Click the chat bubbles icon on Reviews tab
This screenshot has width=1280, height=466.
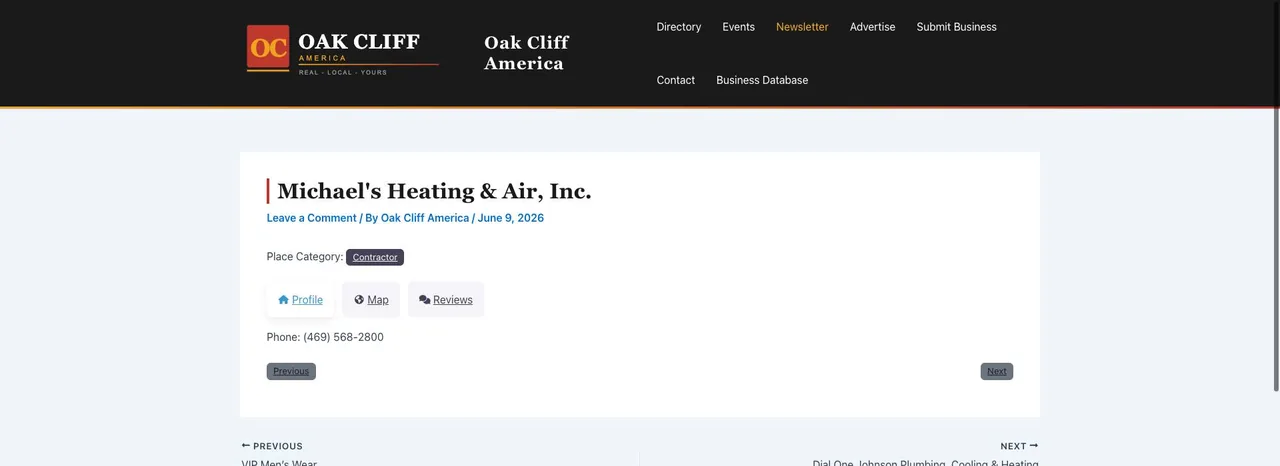tap(425, 300)
